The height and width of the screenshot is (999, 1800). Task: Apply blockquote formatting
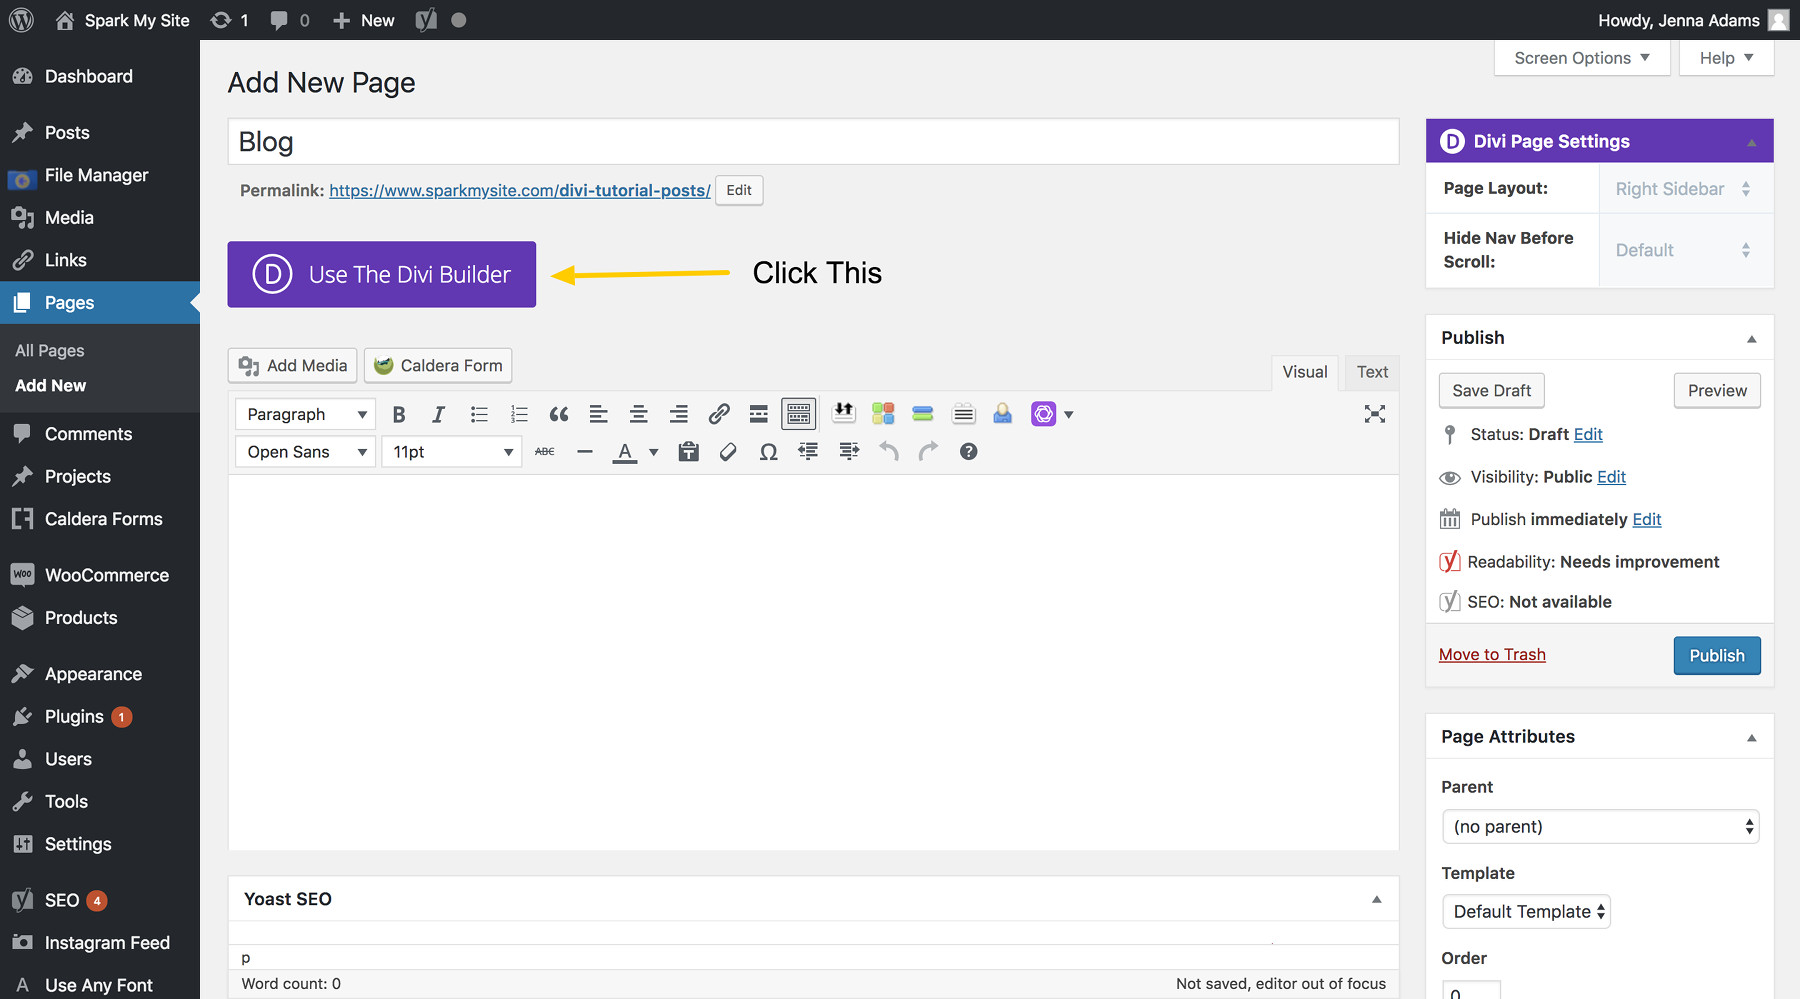click(559, 414)
